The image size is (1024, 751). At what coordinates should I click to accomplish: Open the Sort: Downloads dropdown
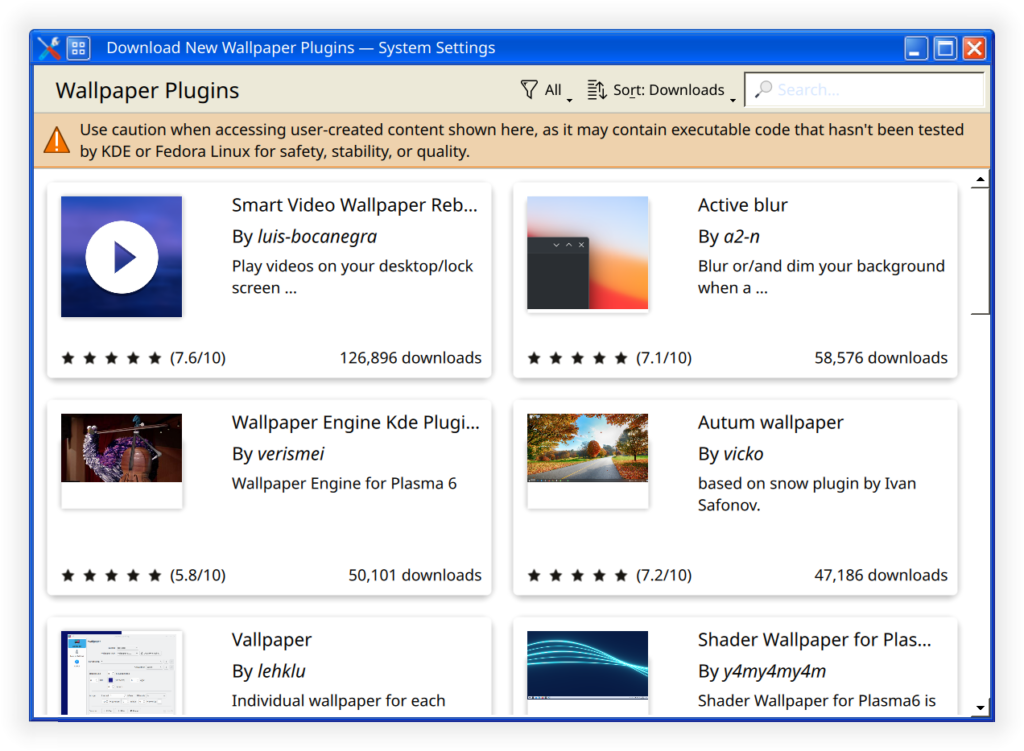662,90
